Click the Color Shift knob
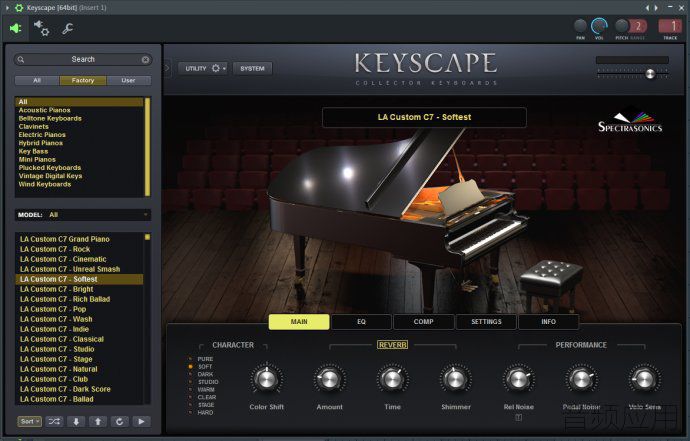690x441 pixels. [266, 379]
